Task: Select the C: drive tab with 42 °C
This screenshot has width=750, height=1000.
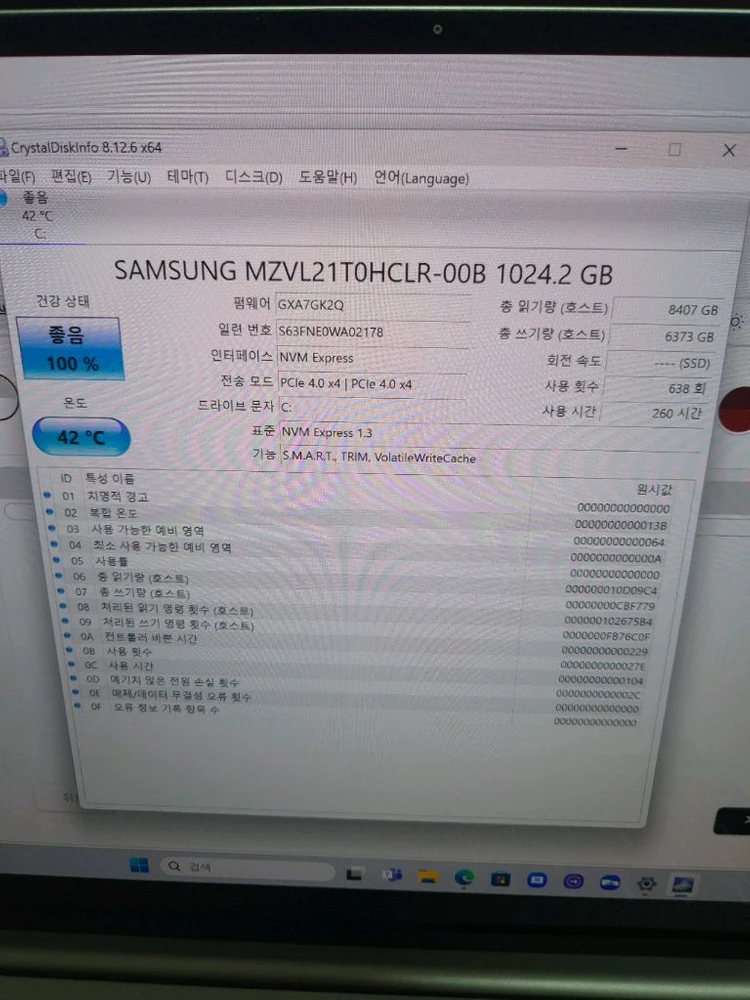Action: pyautogui.click(x=40, y=216)
